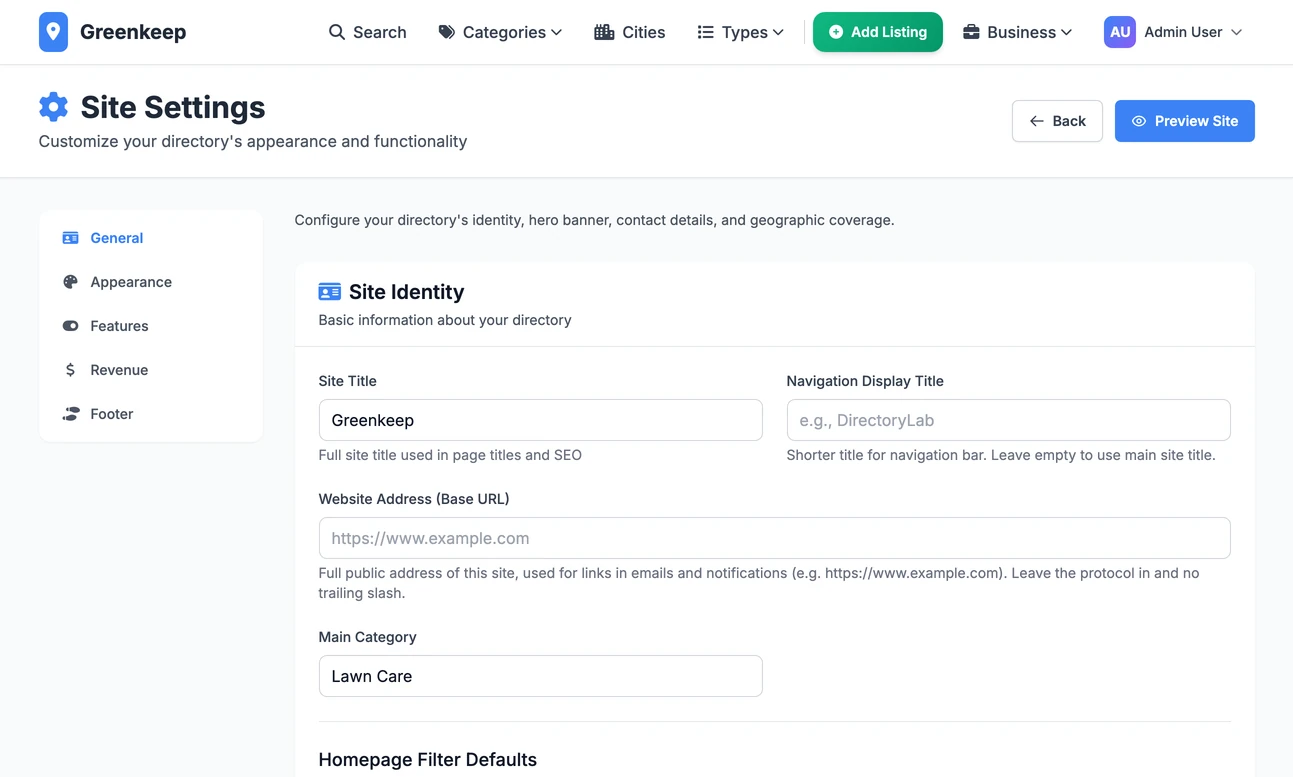Click the magnifier icon beside Search
This screenshot has width=1293, height=777.
tap(337, 32)
